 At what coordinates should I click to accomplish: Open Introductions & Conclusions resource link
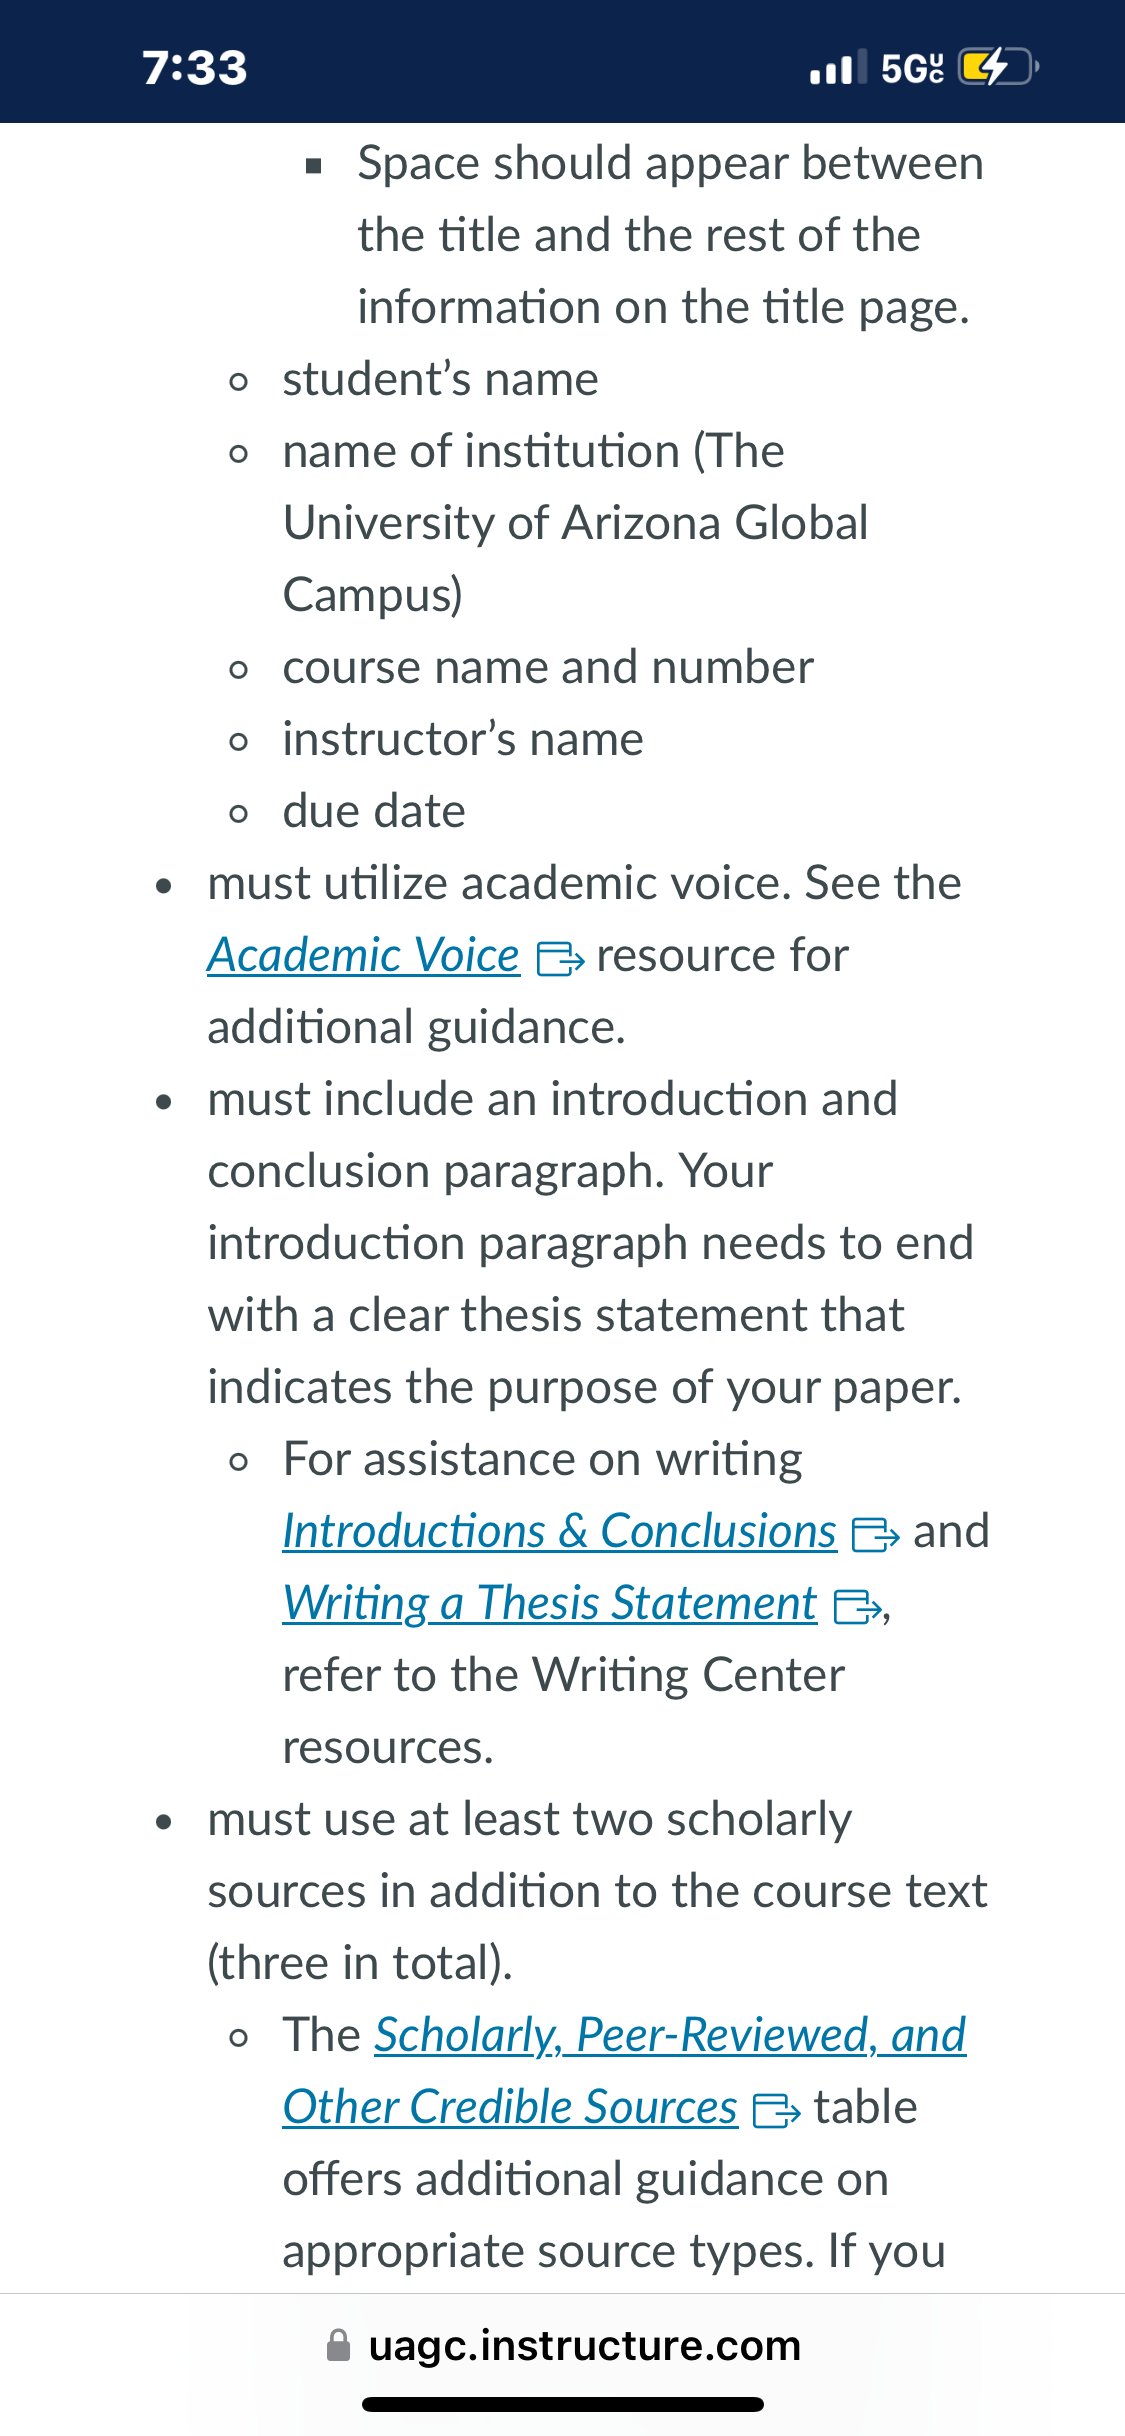tap(559, 1532)
